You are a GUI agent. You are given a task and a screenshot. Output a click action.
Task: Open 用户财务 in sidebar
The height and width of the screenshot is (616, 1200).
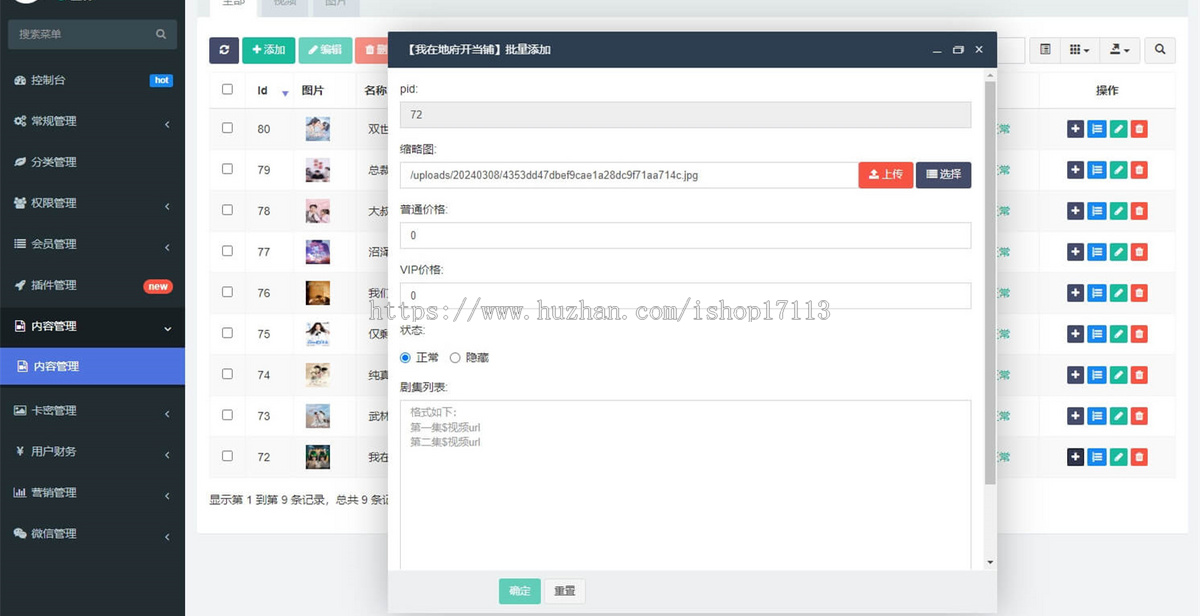[x=92, y=451]
